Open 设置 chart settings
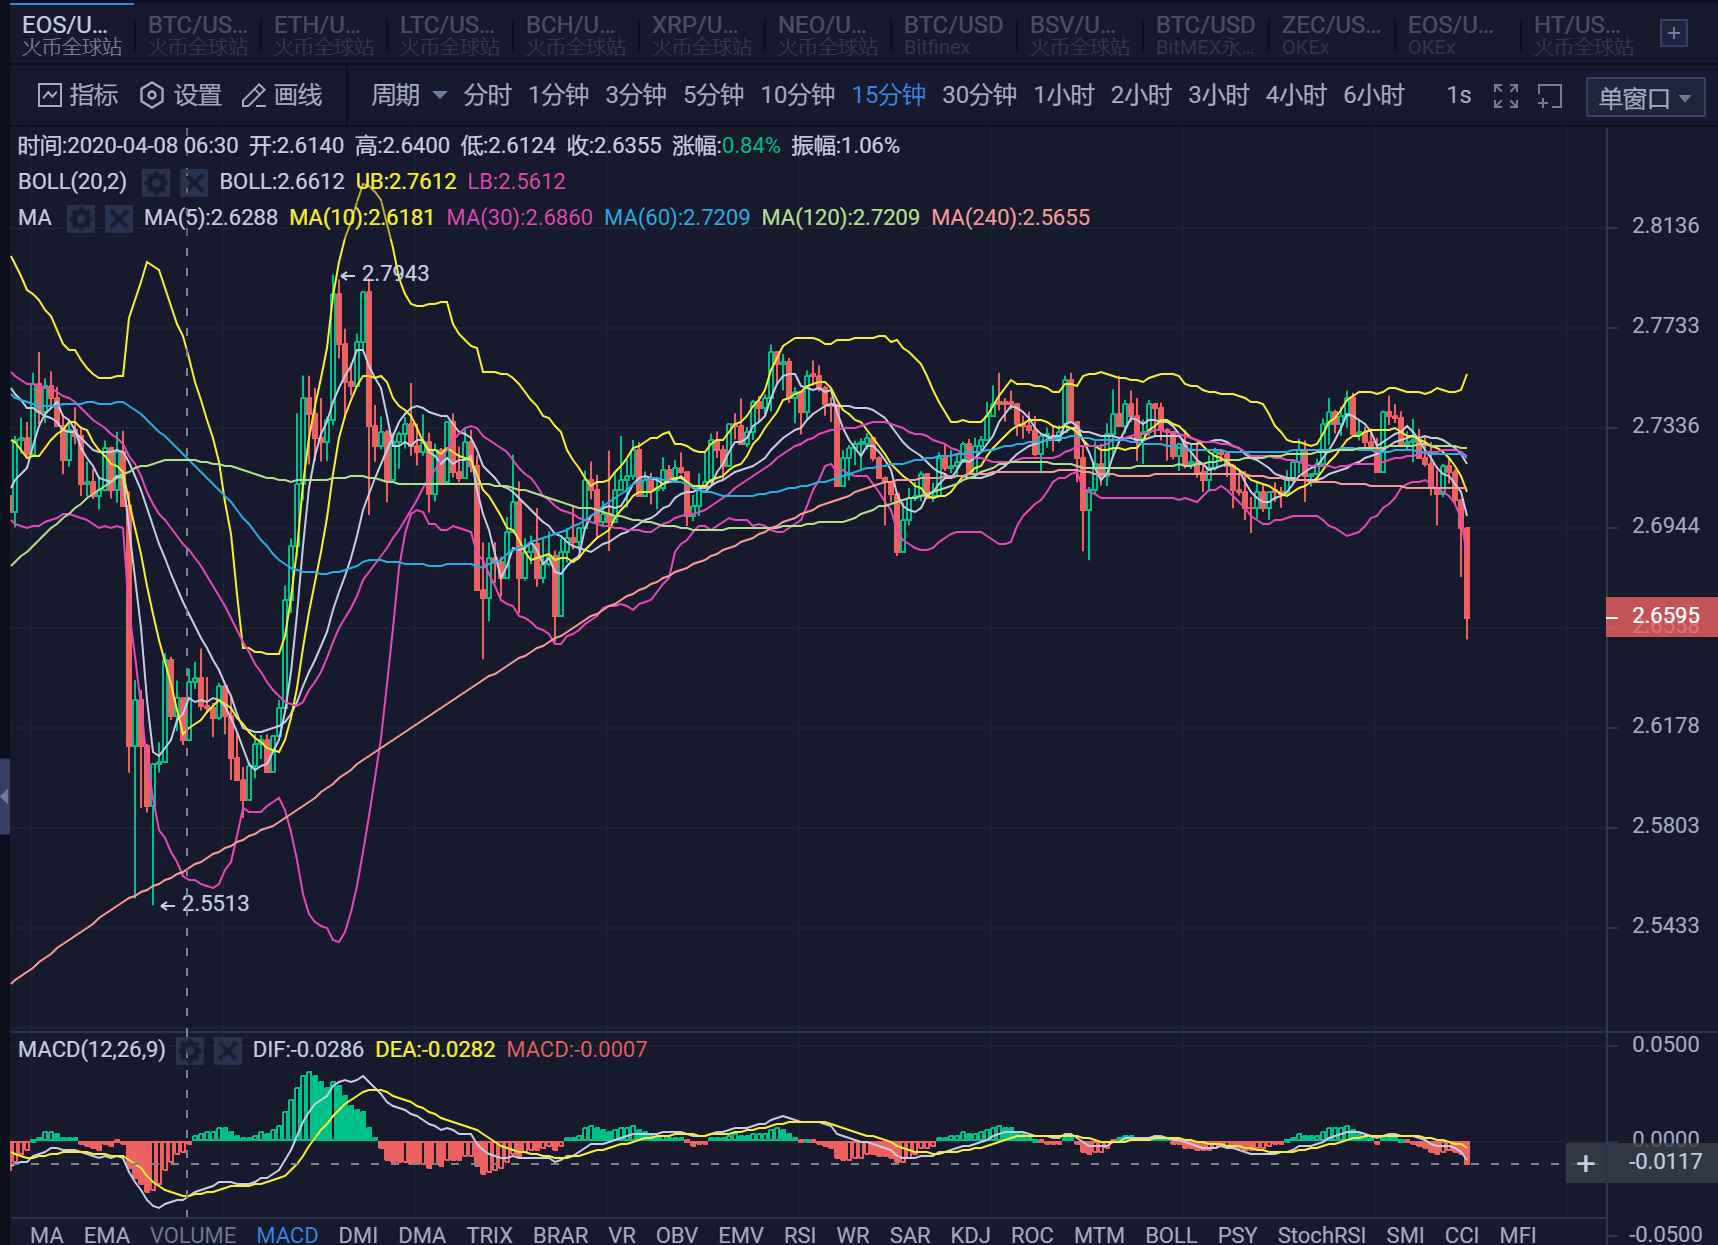 [x=152, y=96]
